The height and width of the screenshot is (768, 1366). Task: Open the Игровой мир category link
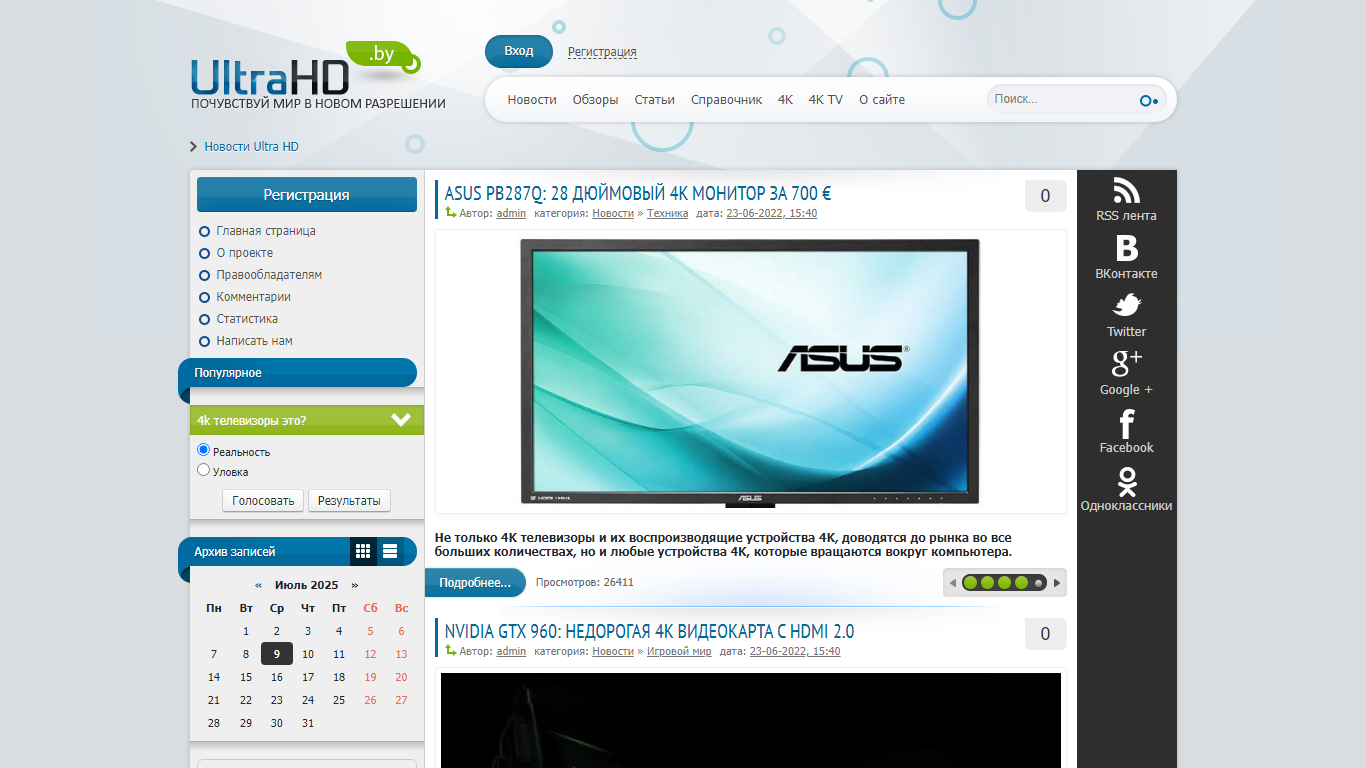click(679, 651)
